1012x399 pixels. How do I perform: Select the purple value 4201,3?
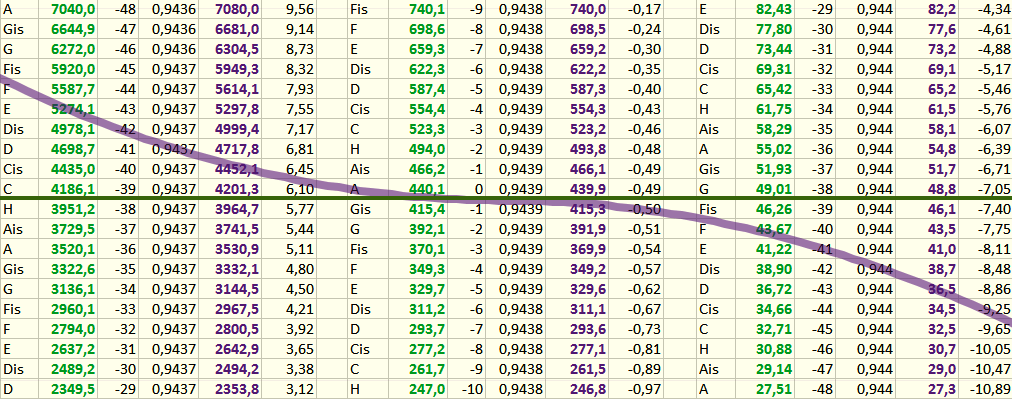click(x=238, y=188)
